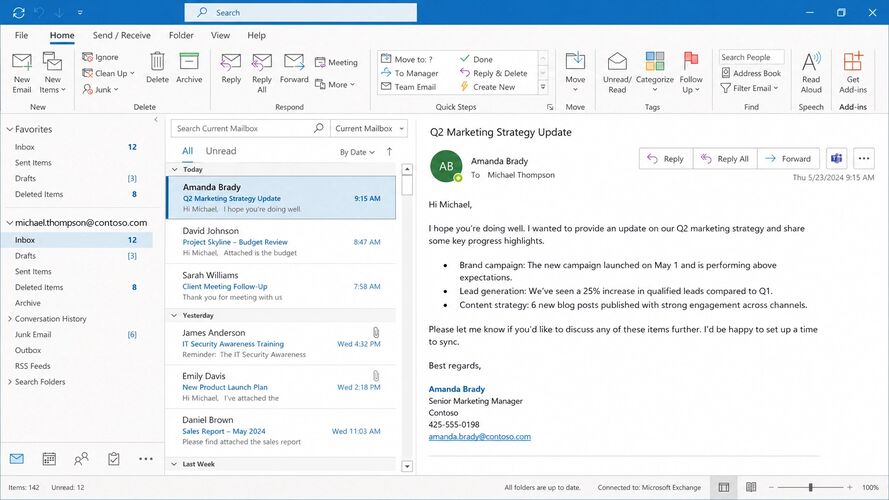Screen dimensions: 889x500
Task: Click amanda.brady@contoso.com email link
Action: (480, 437)
